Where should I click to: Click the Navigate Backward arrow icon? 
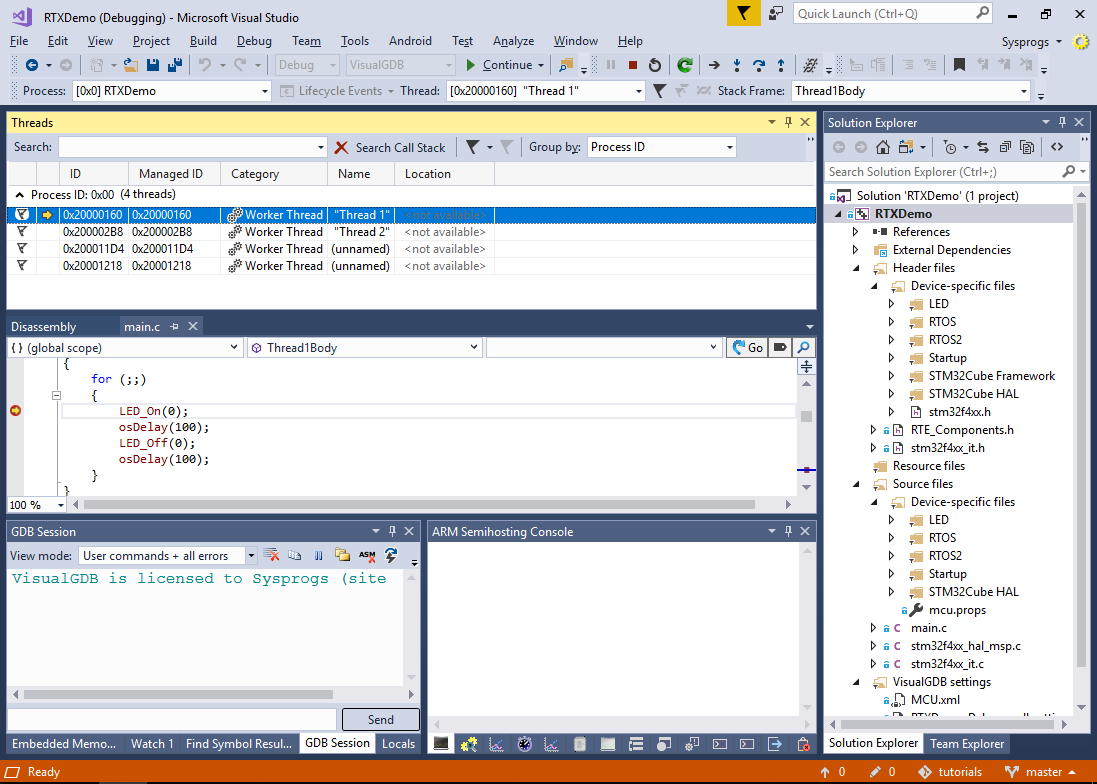coord(31,65)
